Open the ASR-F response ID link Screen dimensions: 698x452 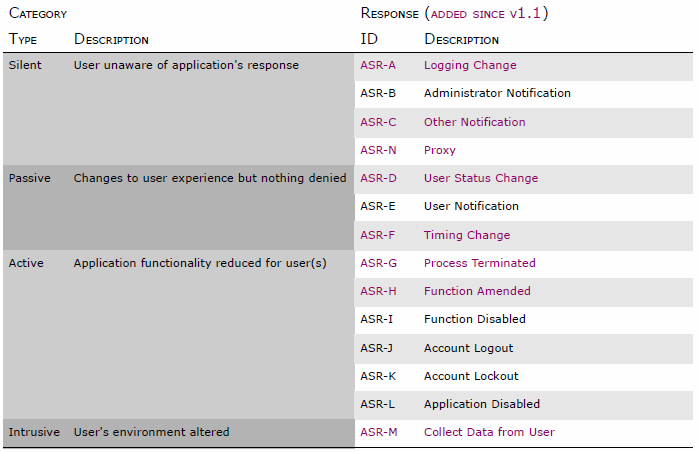coord(378,235)
